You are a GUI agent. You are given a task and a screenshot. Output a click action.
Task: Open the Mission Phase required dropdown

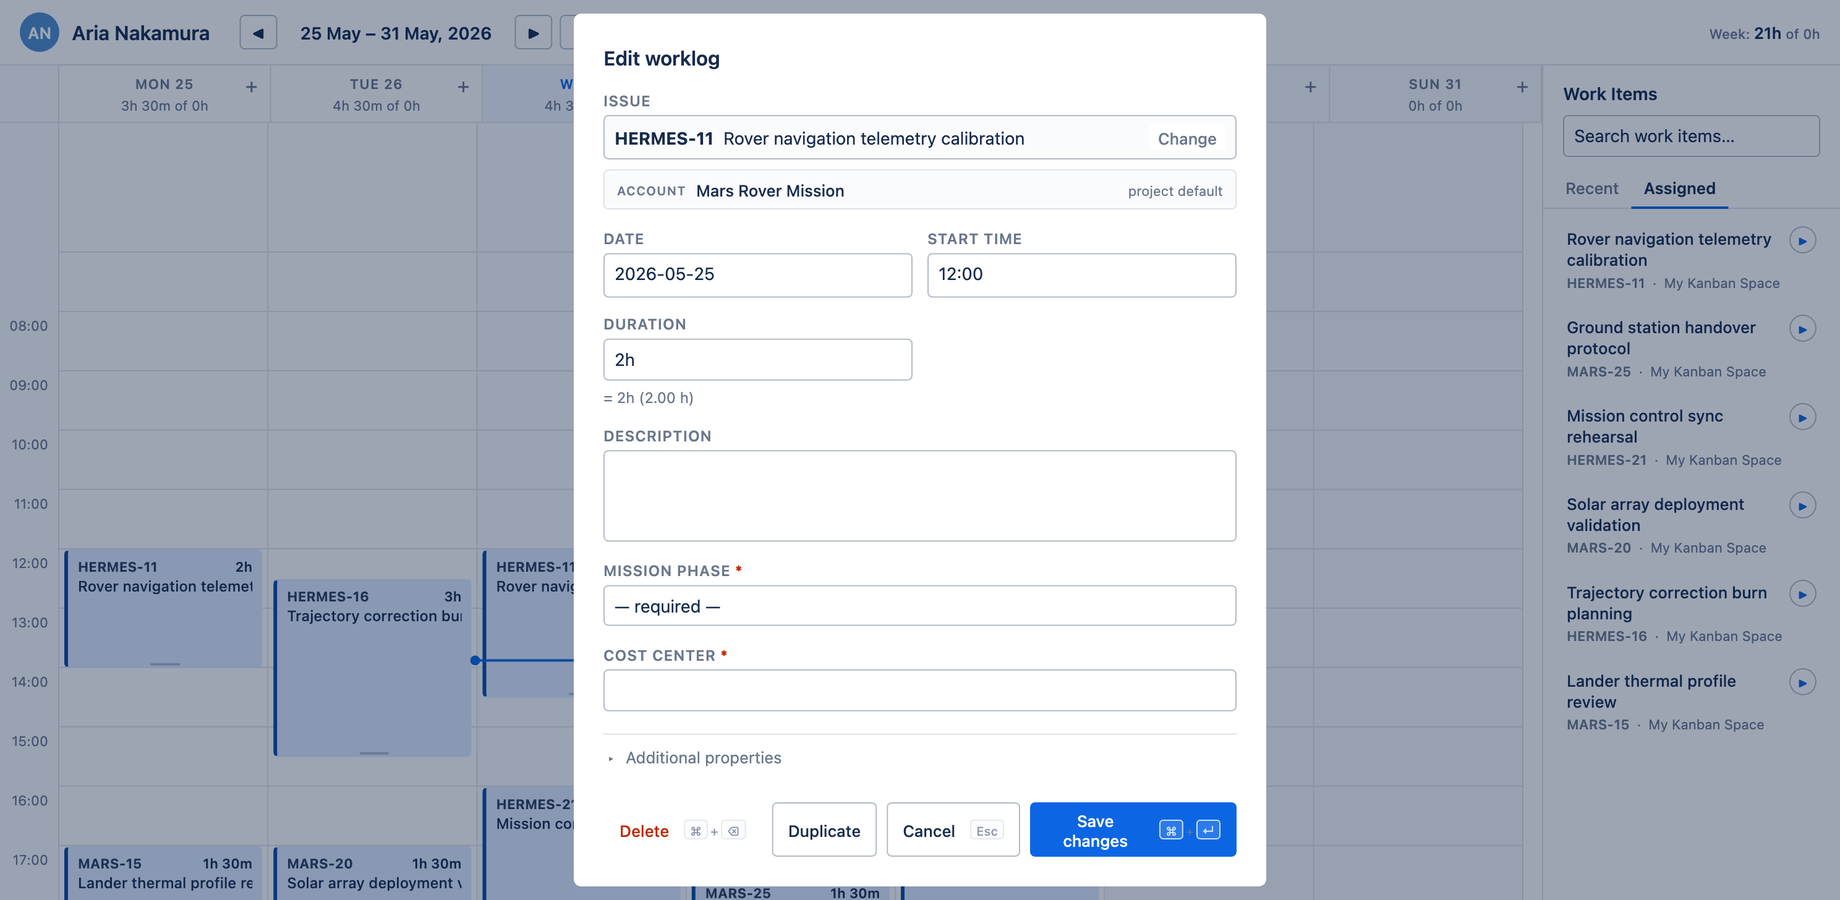pyautogui.click(x=920, y=606)
